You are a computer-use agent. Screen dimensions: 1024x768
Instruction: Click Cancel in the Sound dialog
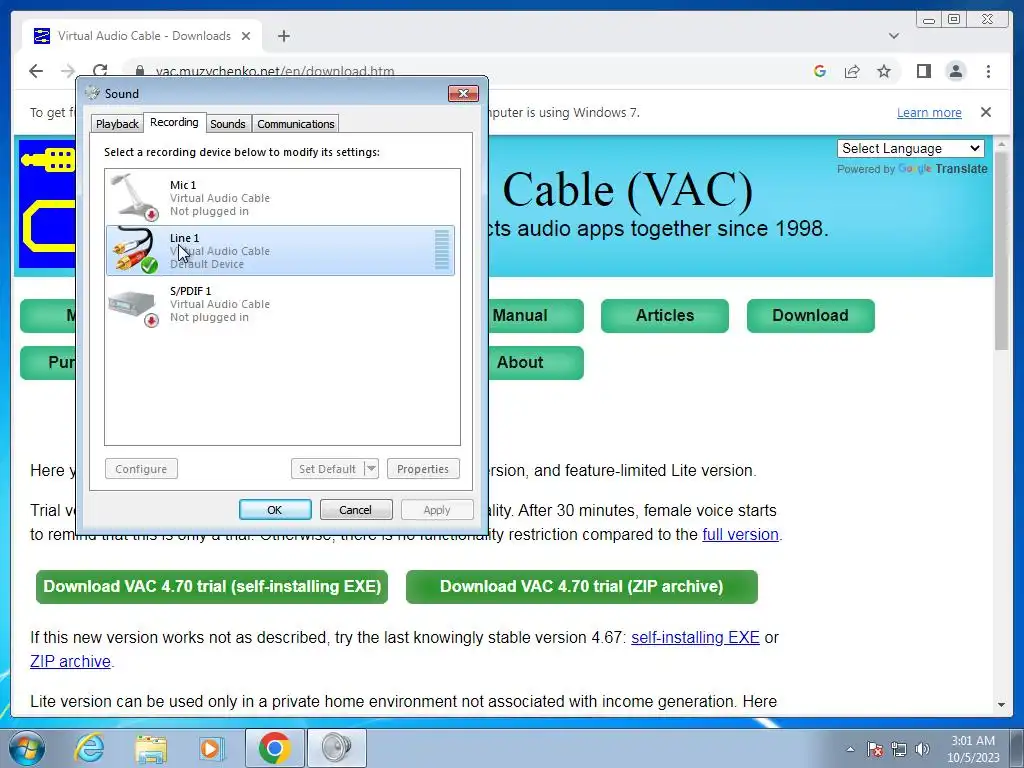[356, 509]
